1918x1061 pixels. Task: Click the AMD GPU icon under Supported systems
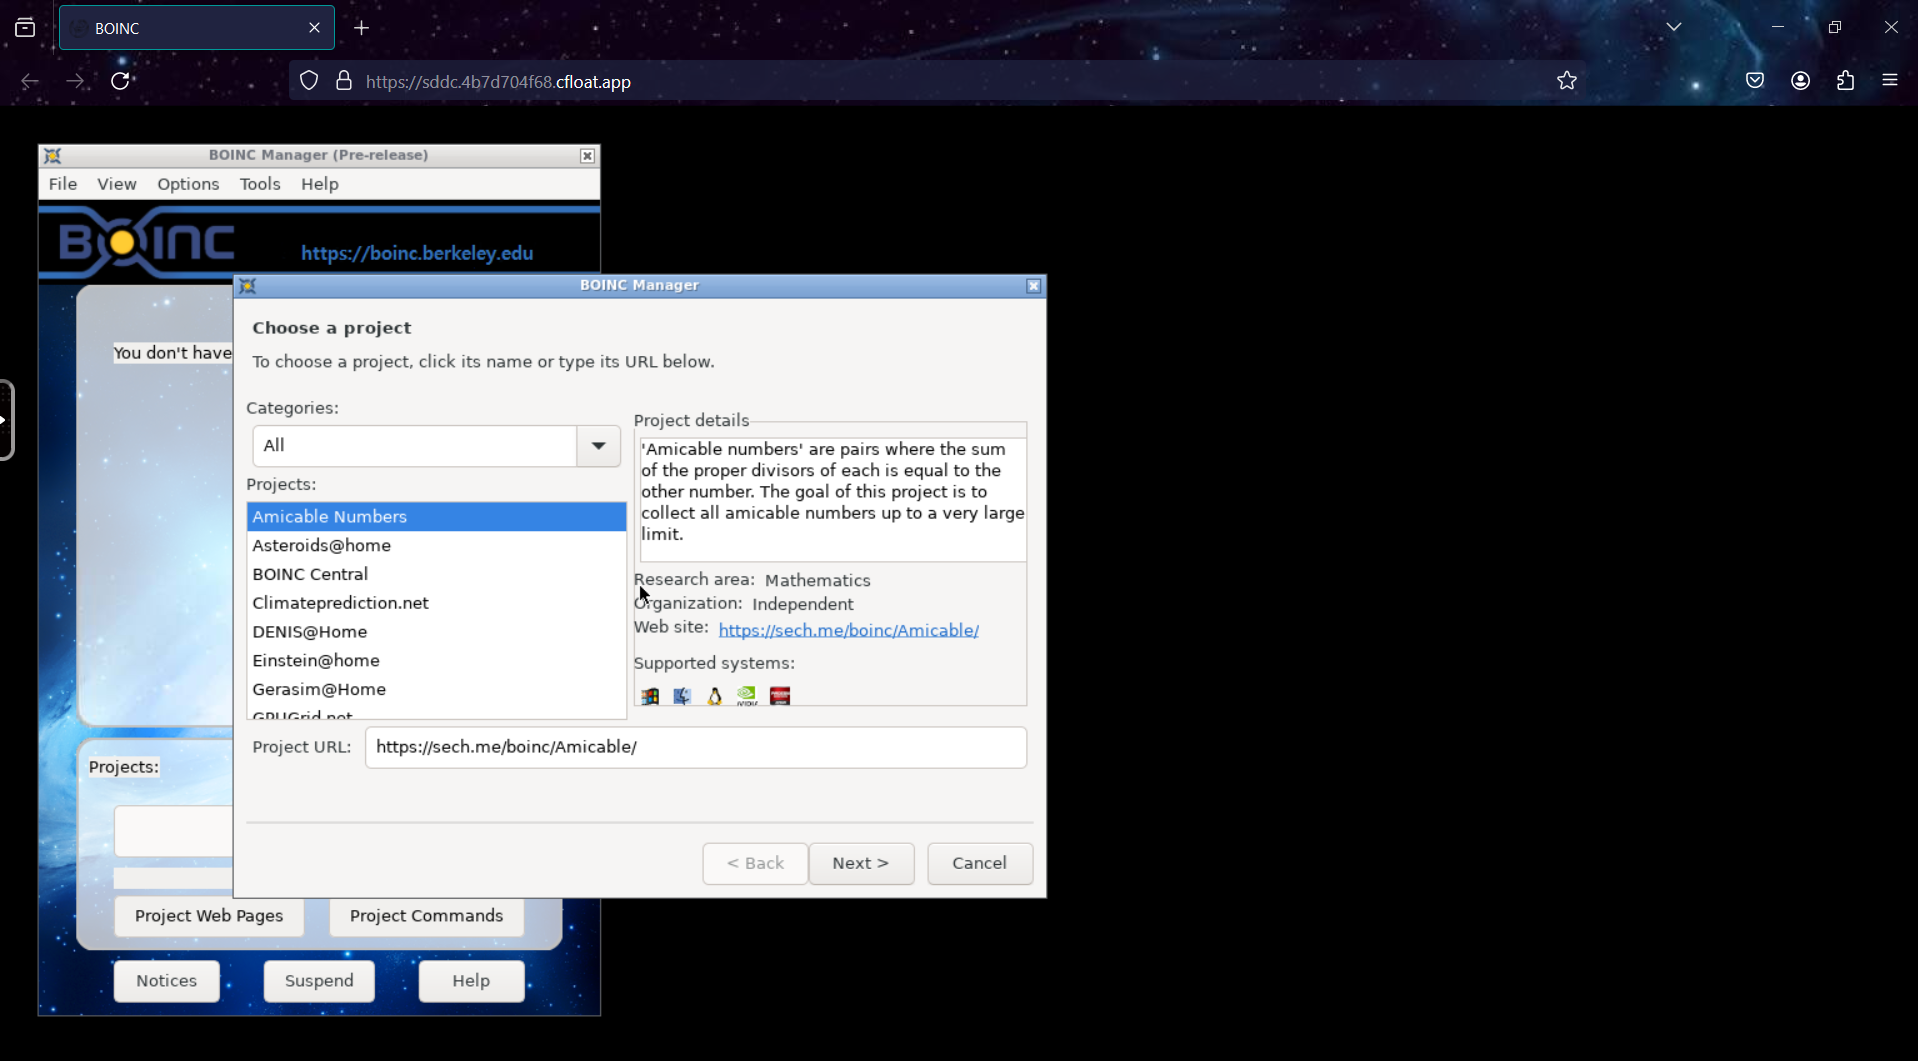[x=780, y=696]
